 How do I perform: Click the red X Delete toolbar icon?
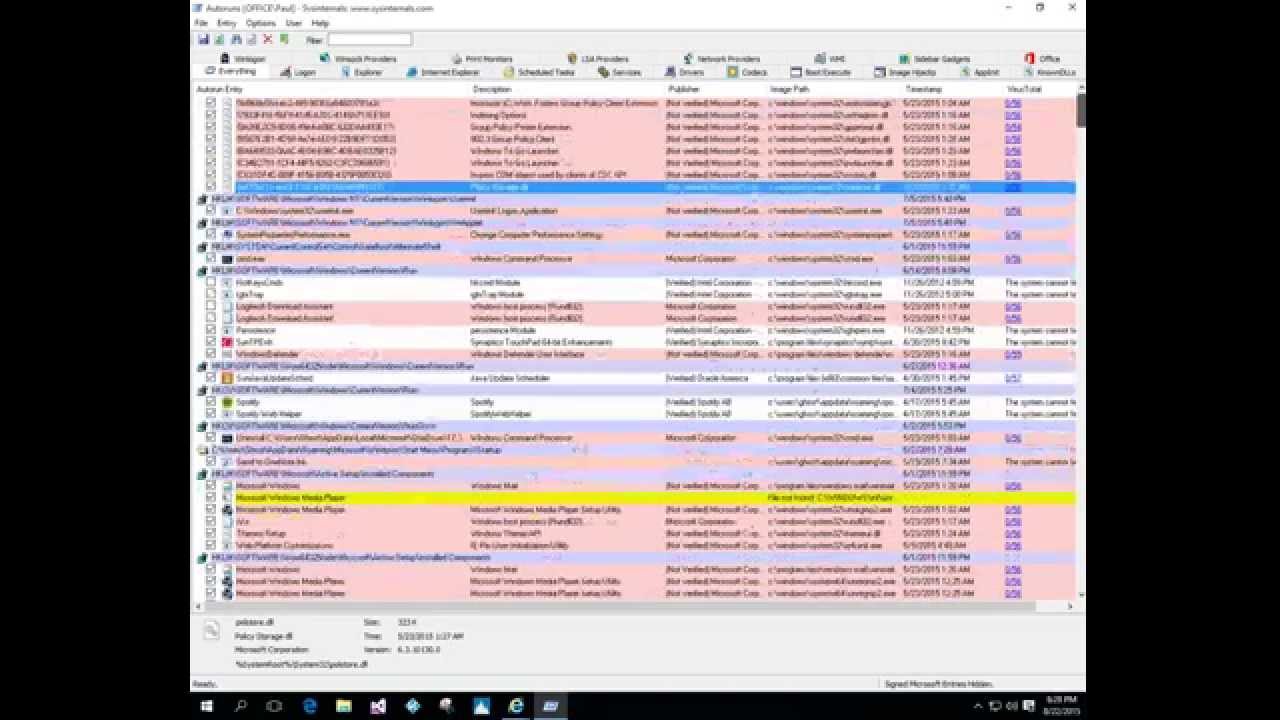268,39
